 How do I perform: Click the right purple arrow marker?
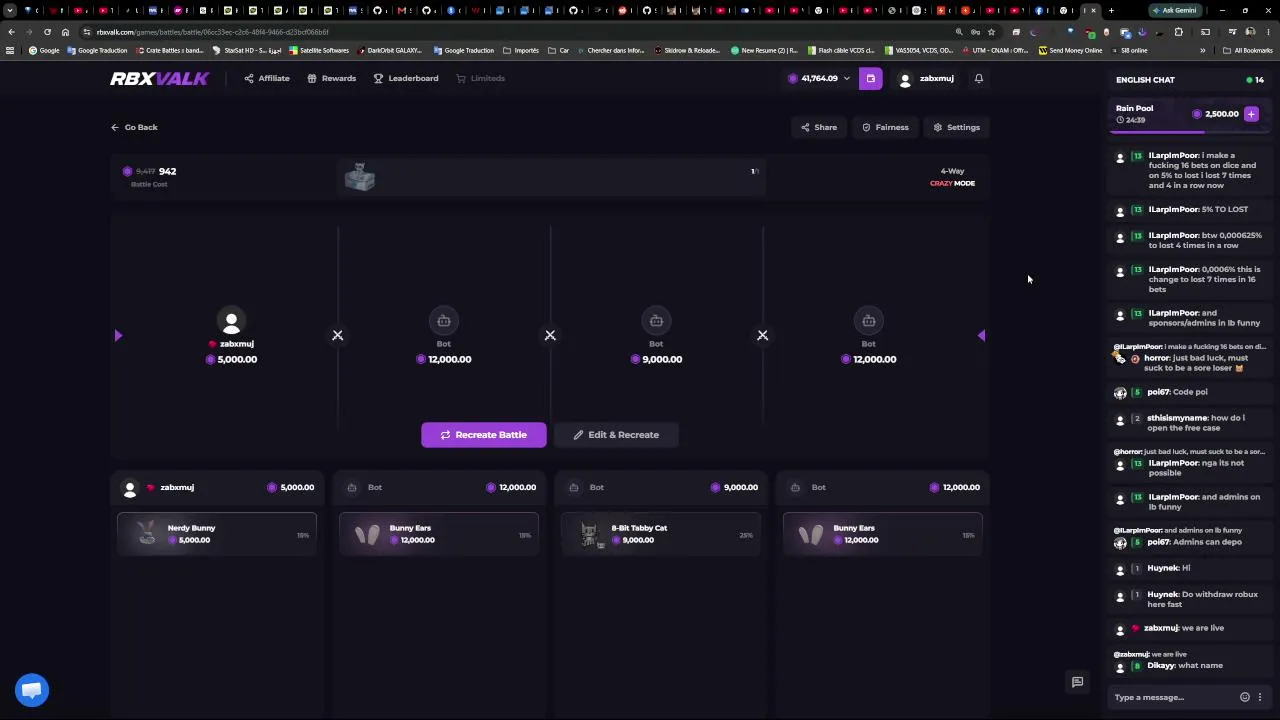click(981, 336)
